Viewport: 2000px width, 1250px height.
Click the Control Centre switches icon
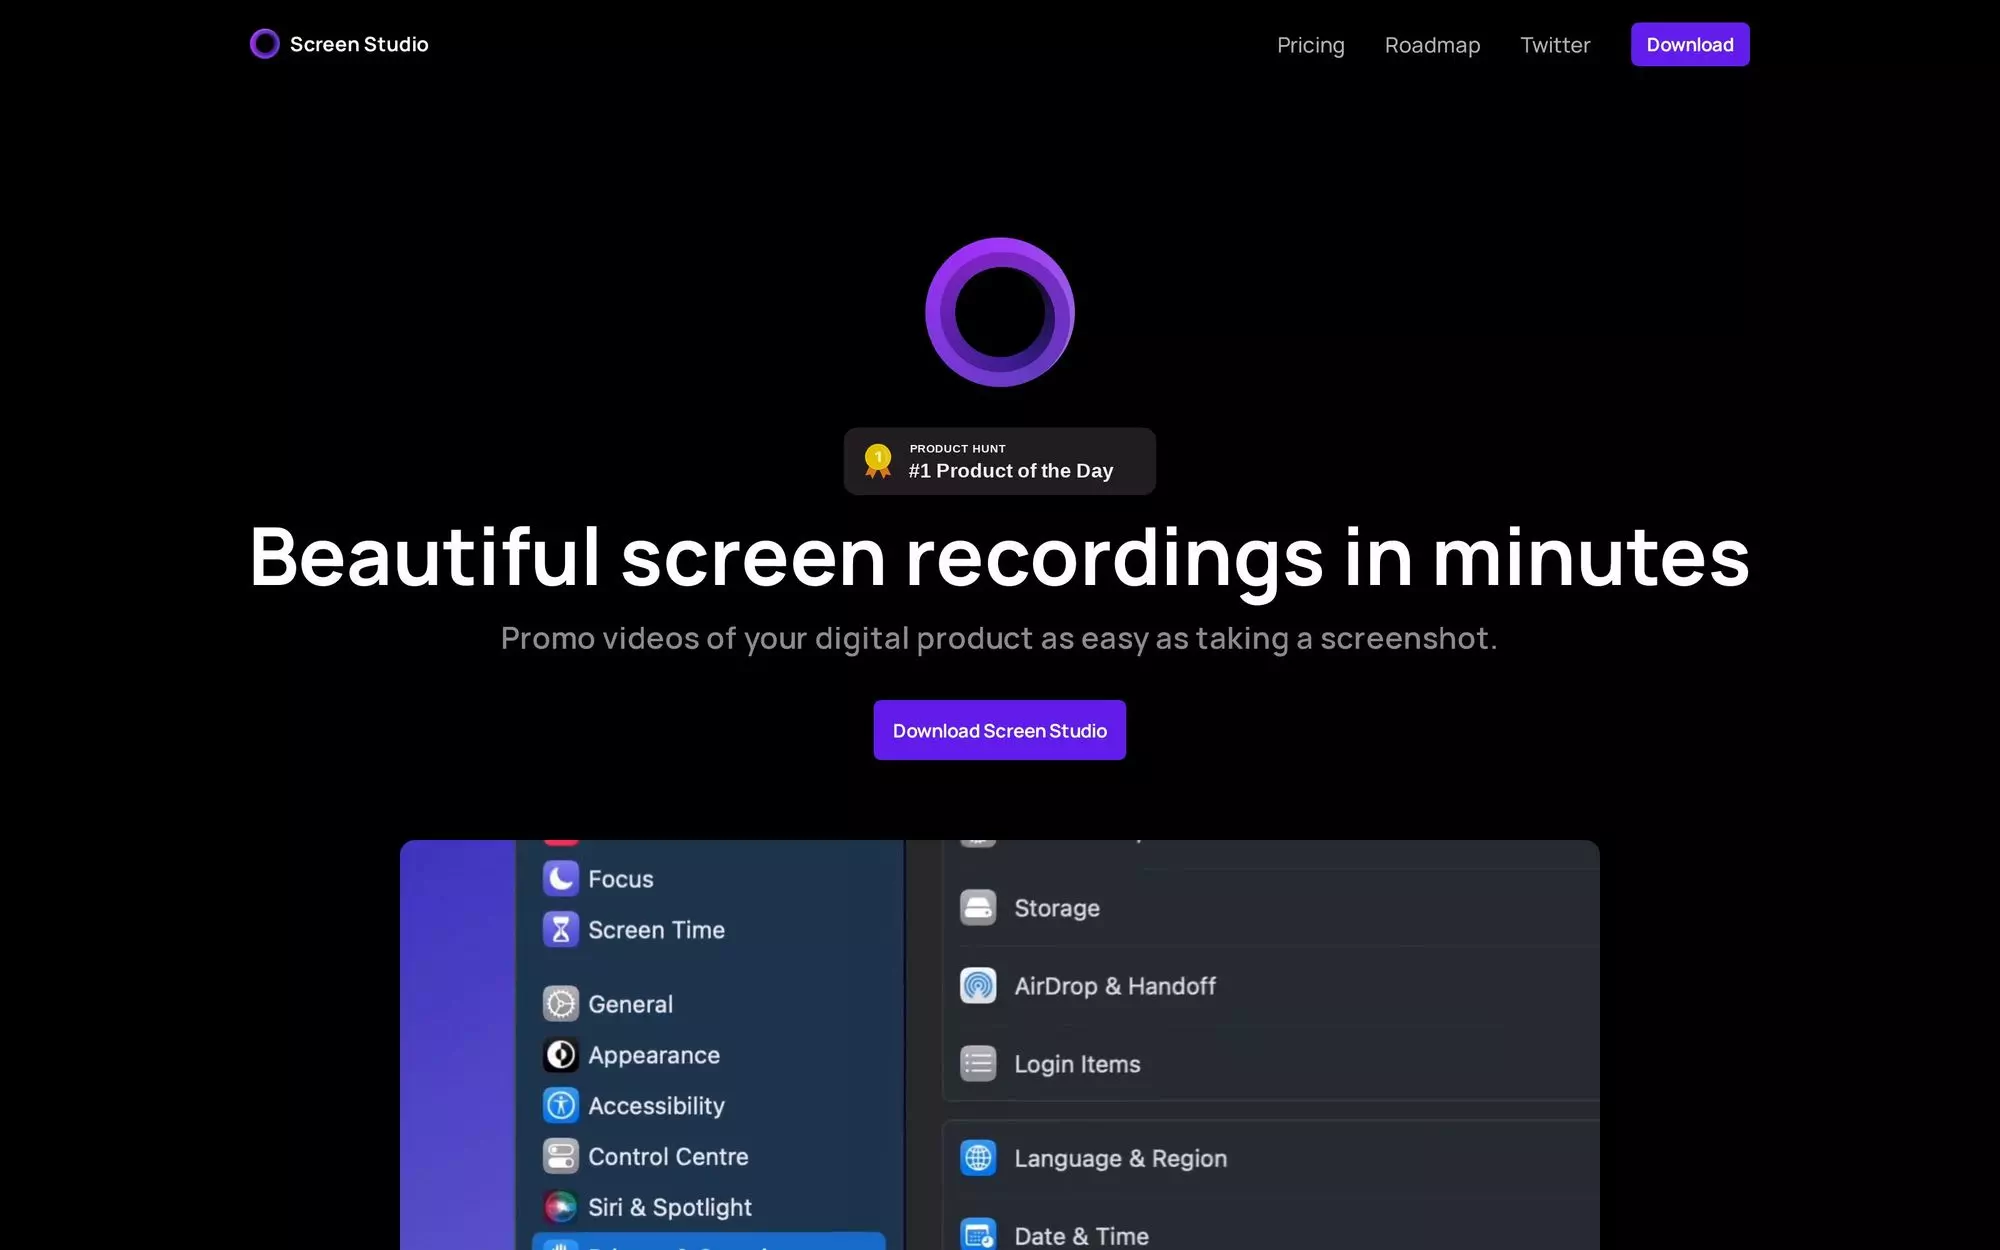tap(561, 1156)
